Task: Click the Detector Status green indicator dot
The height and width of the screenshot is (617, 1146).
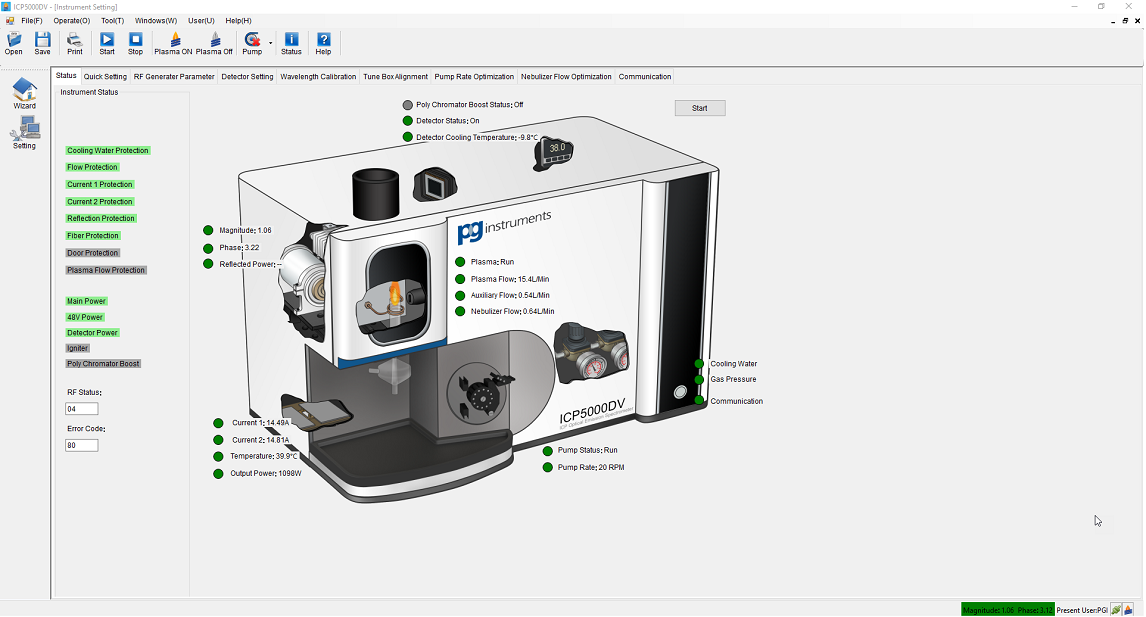Action: coord(408,121)
